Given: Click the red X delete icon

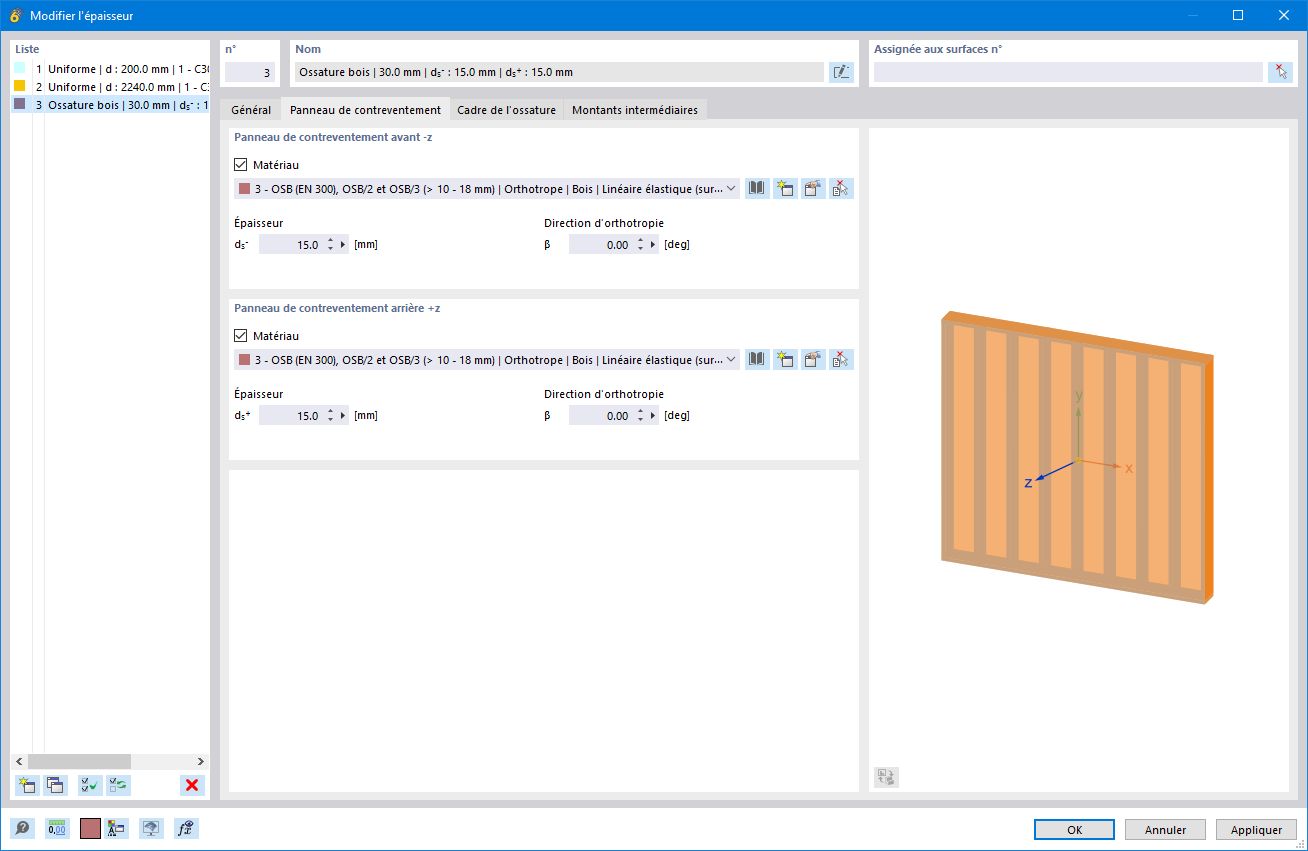Looking at the screenshot, I should tap(192, 785).
